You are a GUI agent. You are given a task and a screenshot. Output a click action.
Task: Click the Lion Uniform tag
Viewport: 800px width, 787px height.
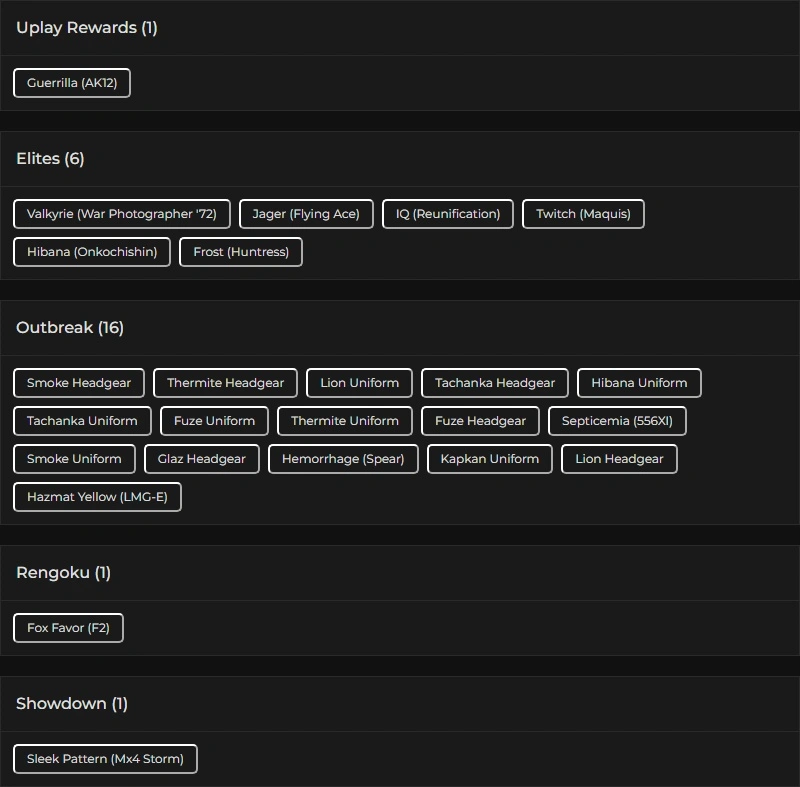point(359,383)
